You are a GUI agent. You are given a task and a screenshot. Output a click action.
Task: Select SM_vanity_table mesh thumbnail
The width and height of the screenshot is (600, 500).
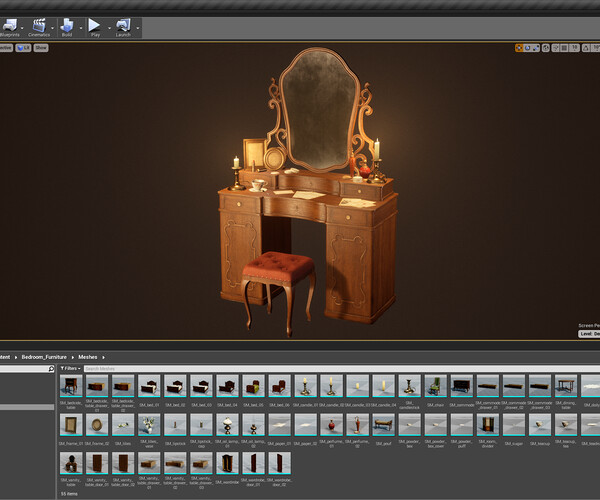point(71,463)
